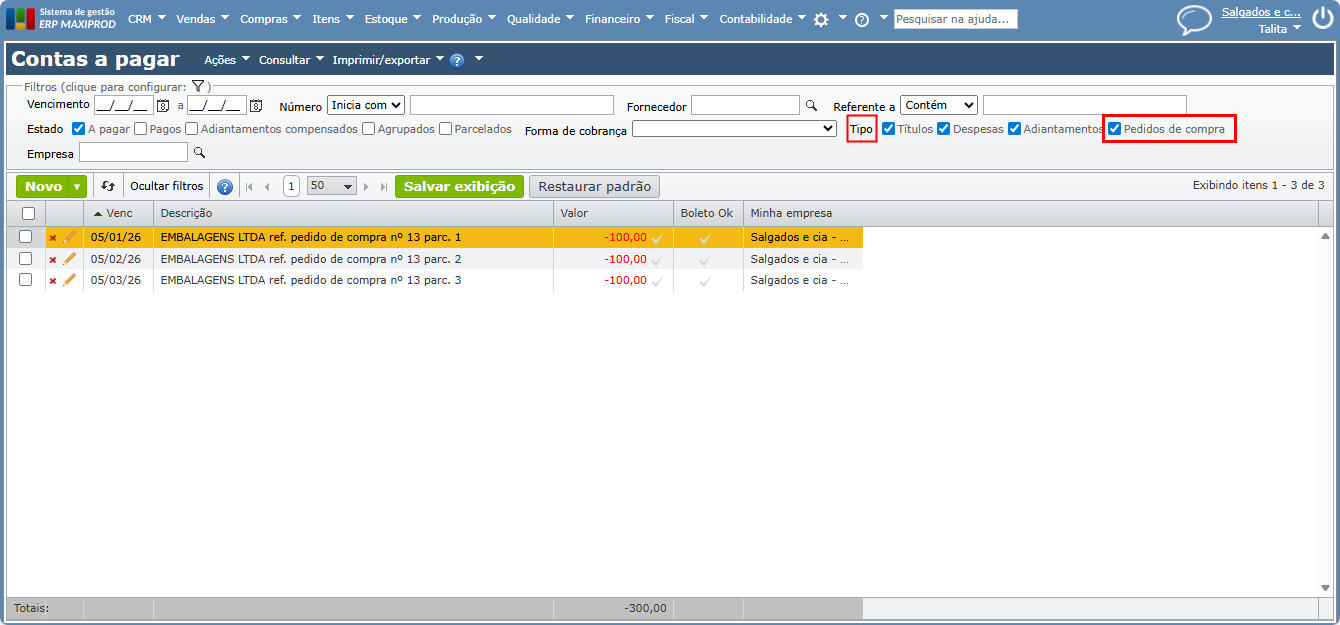Image resolution: width=1340 pixels, height=625 pixels.
Task: Click the Fornecedor search magnifier icon
Action: pos(811,105)
